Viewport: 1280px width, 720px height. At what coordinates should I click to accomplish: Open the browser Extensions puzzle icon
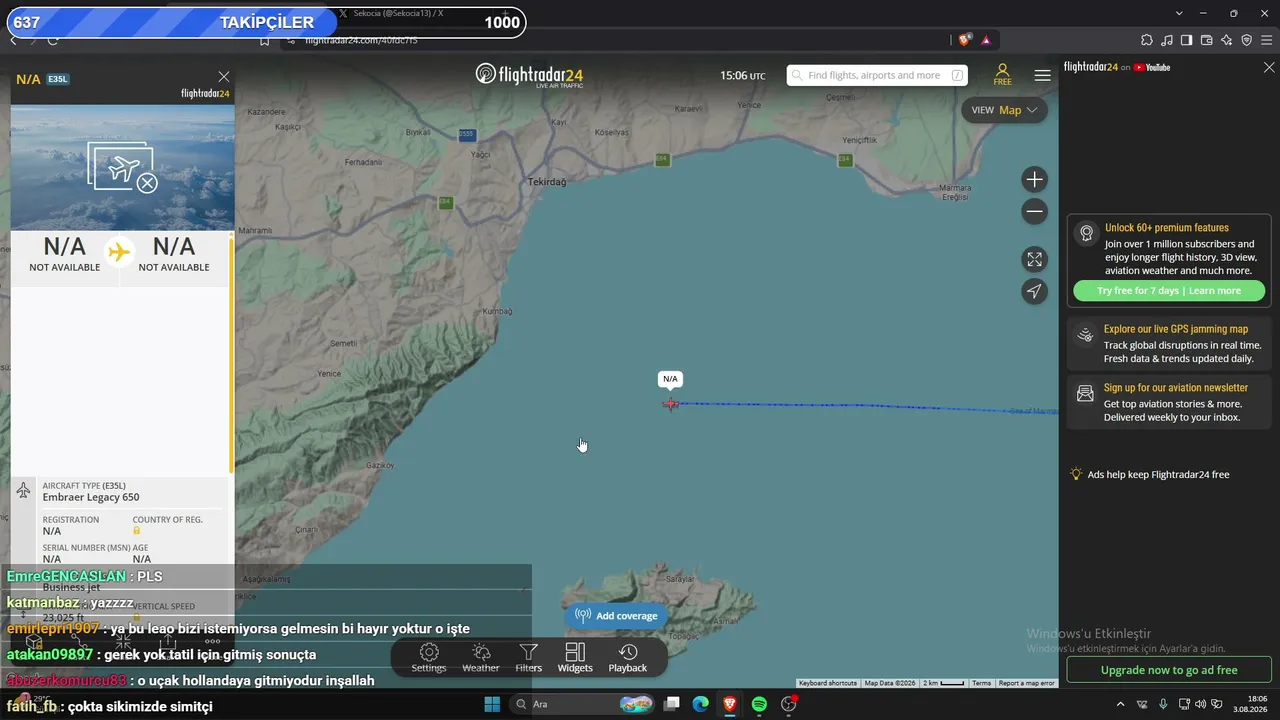click(1147, 40)
